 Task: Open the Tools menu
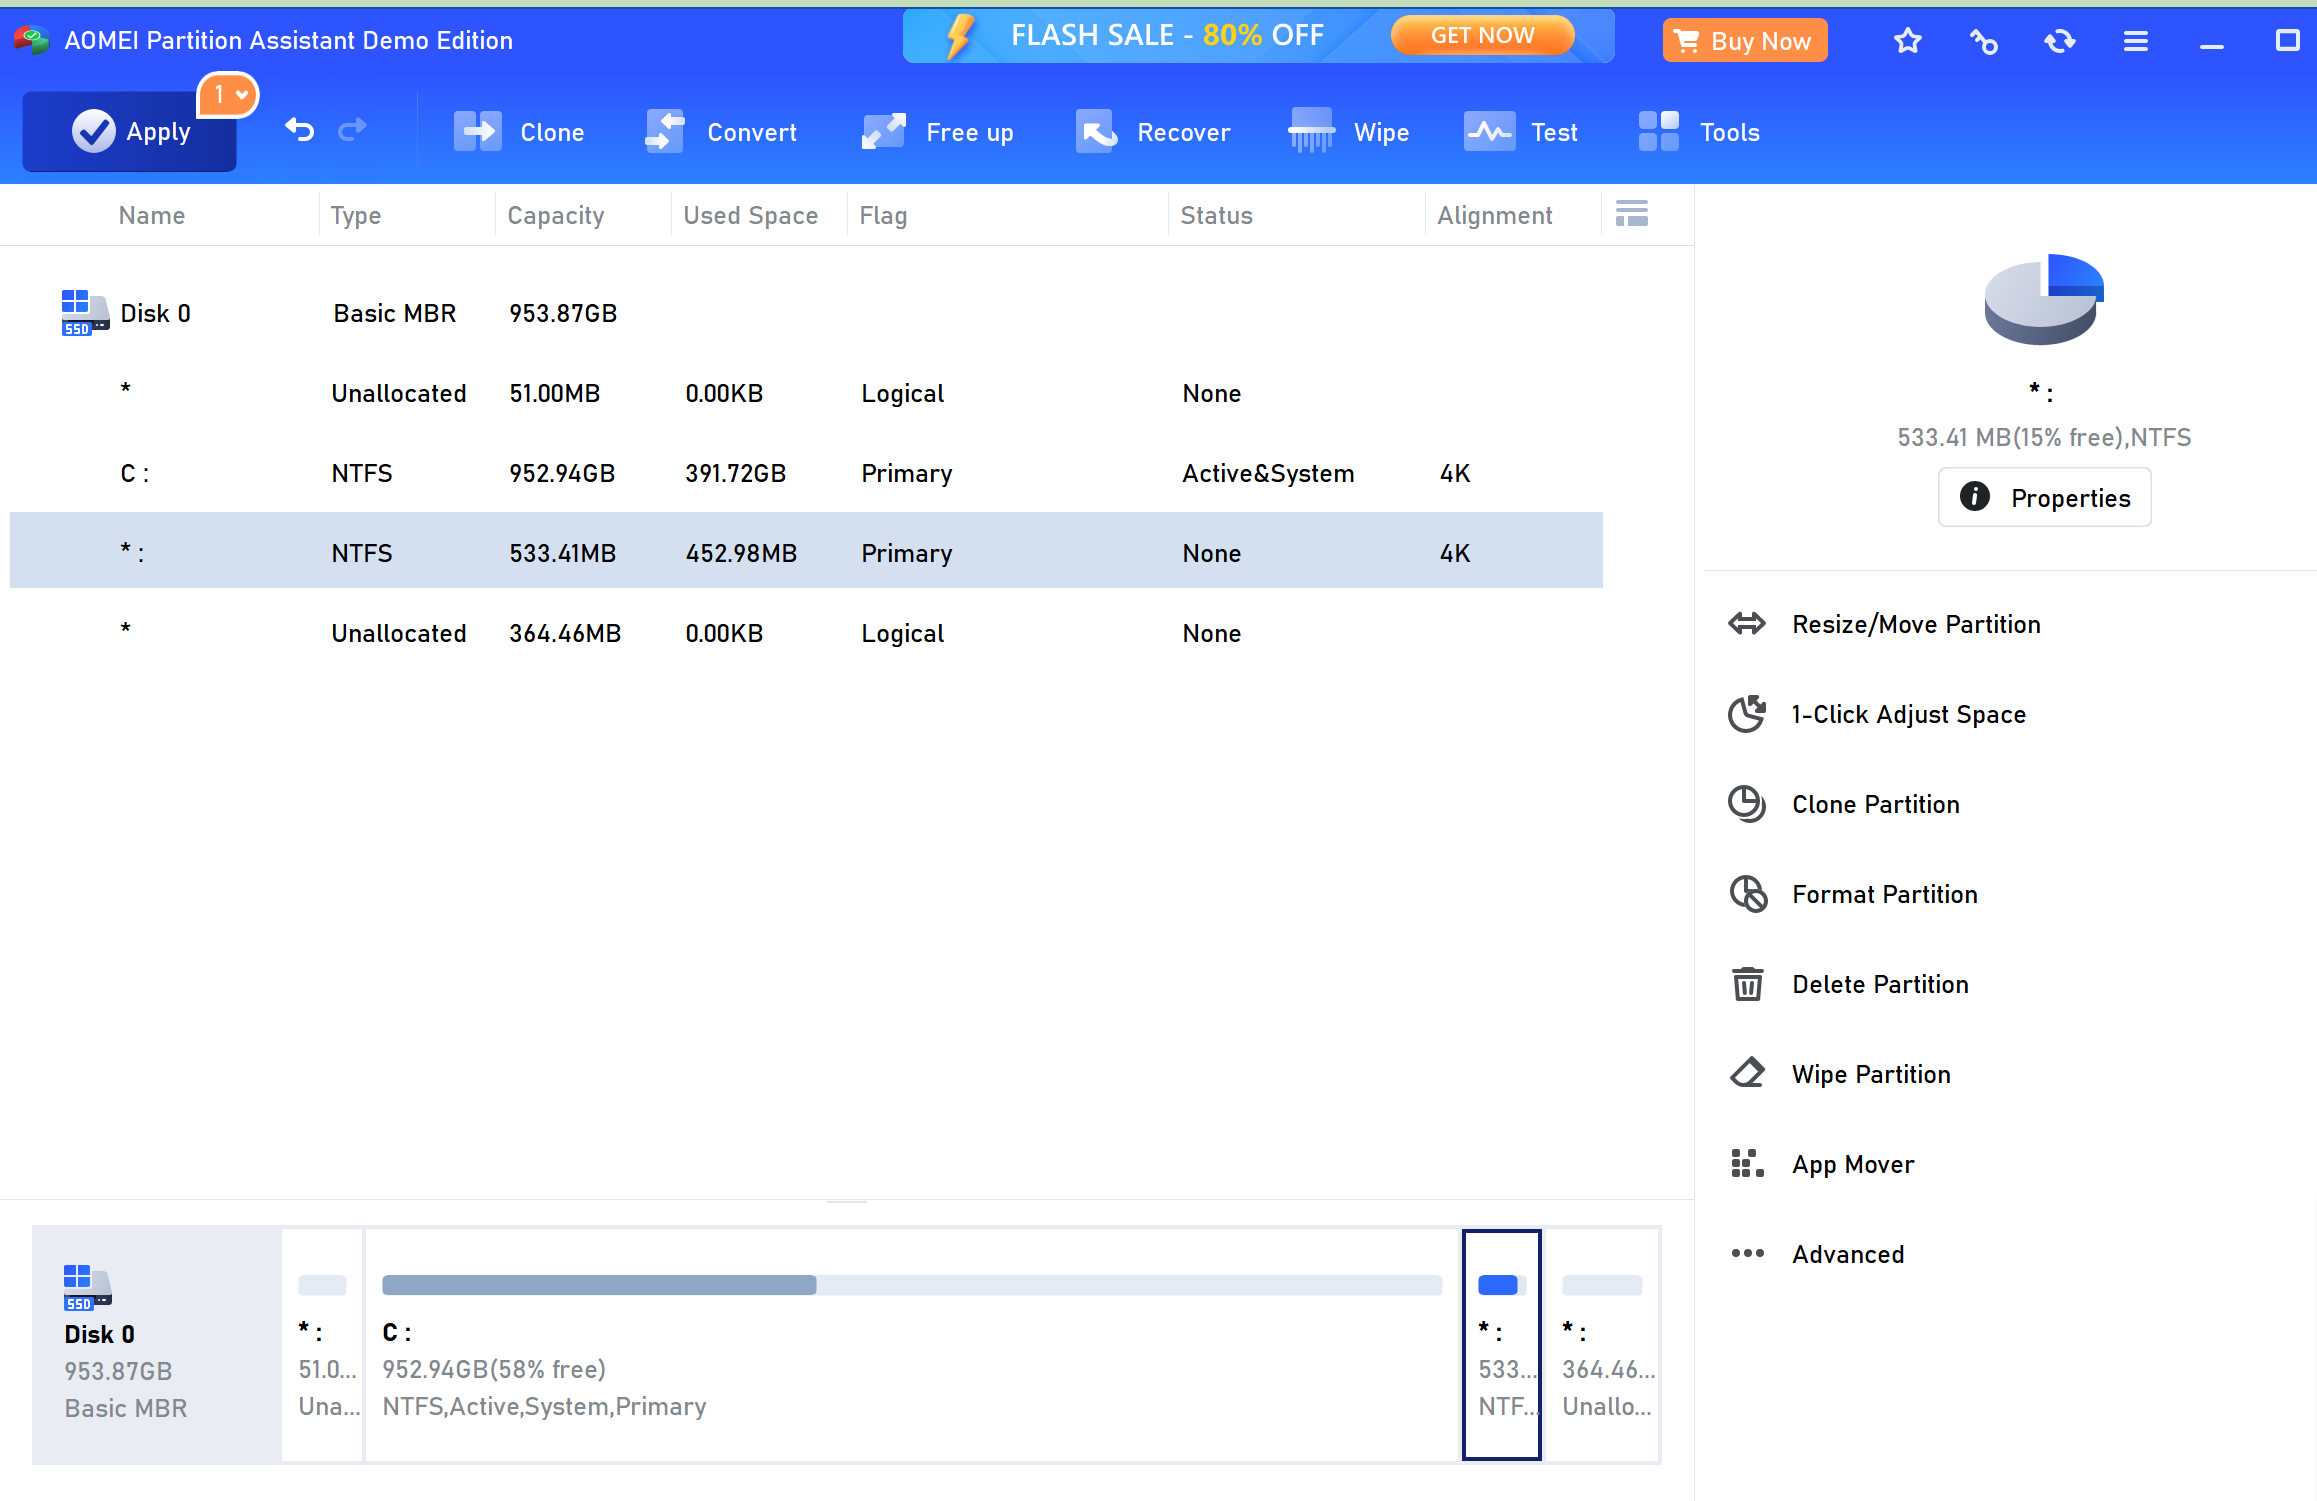pos(1699,132)
